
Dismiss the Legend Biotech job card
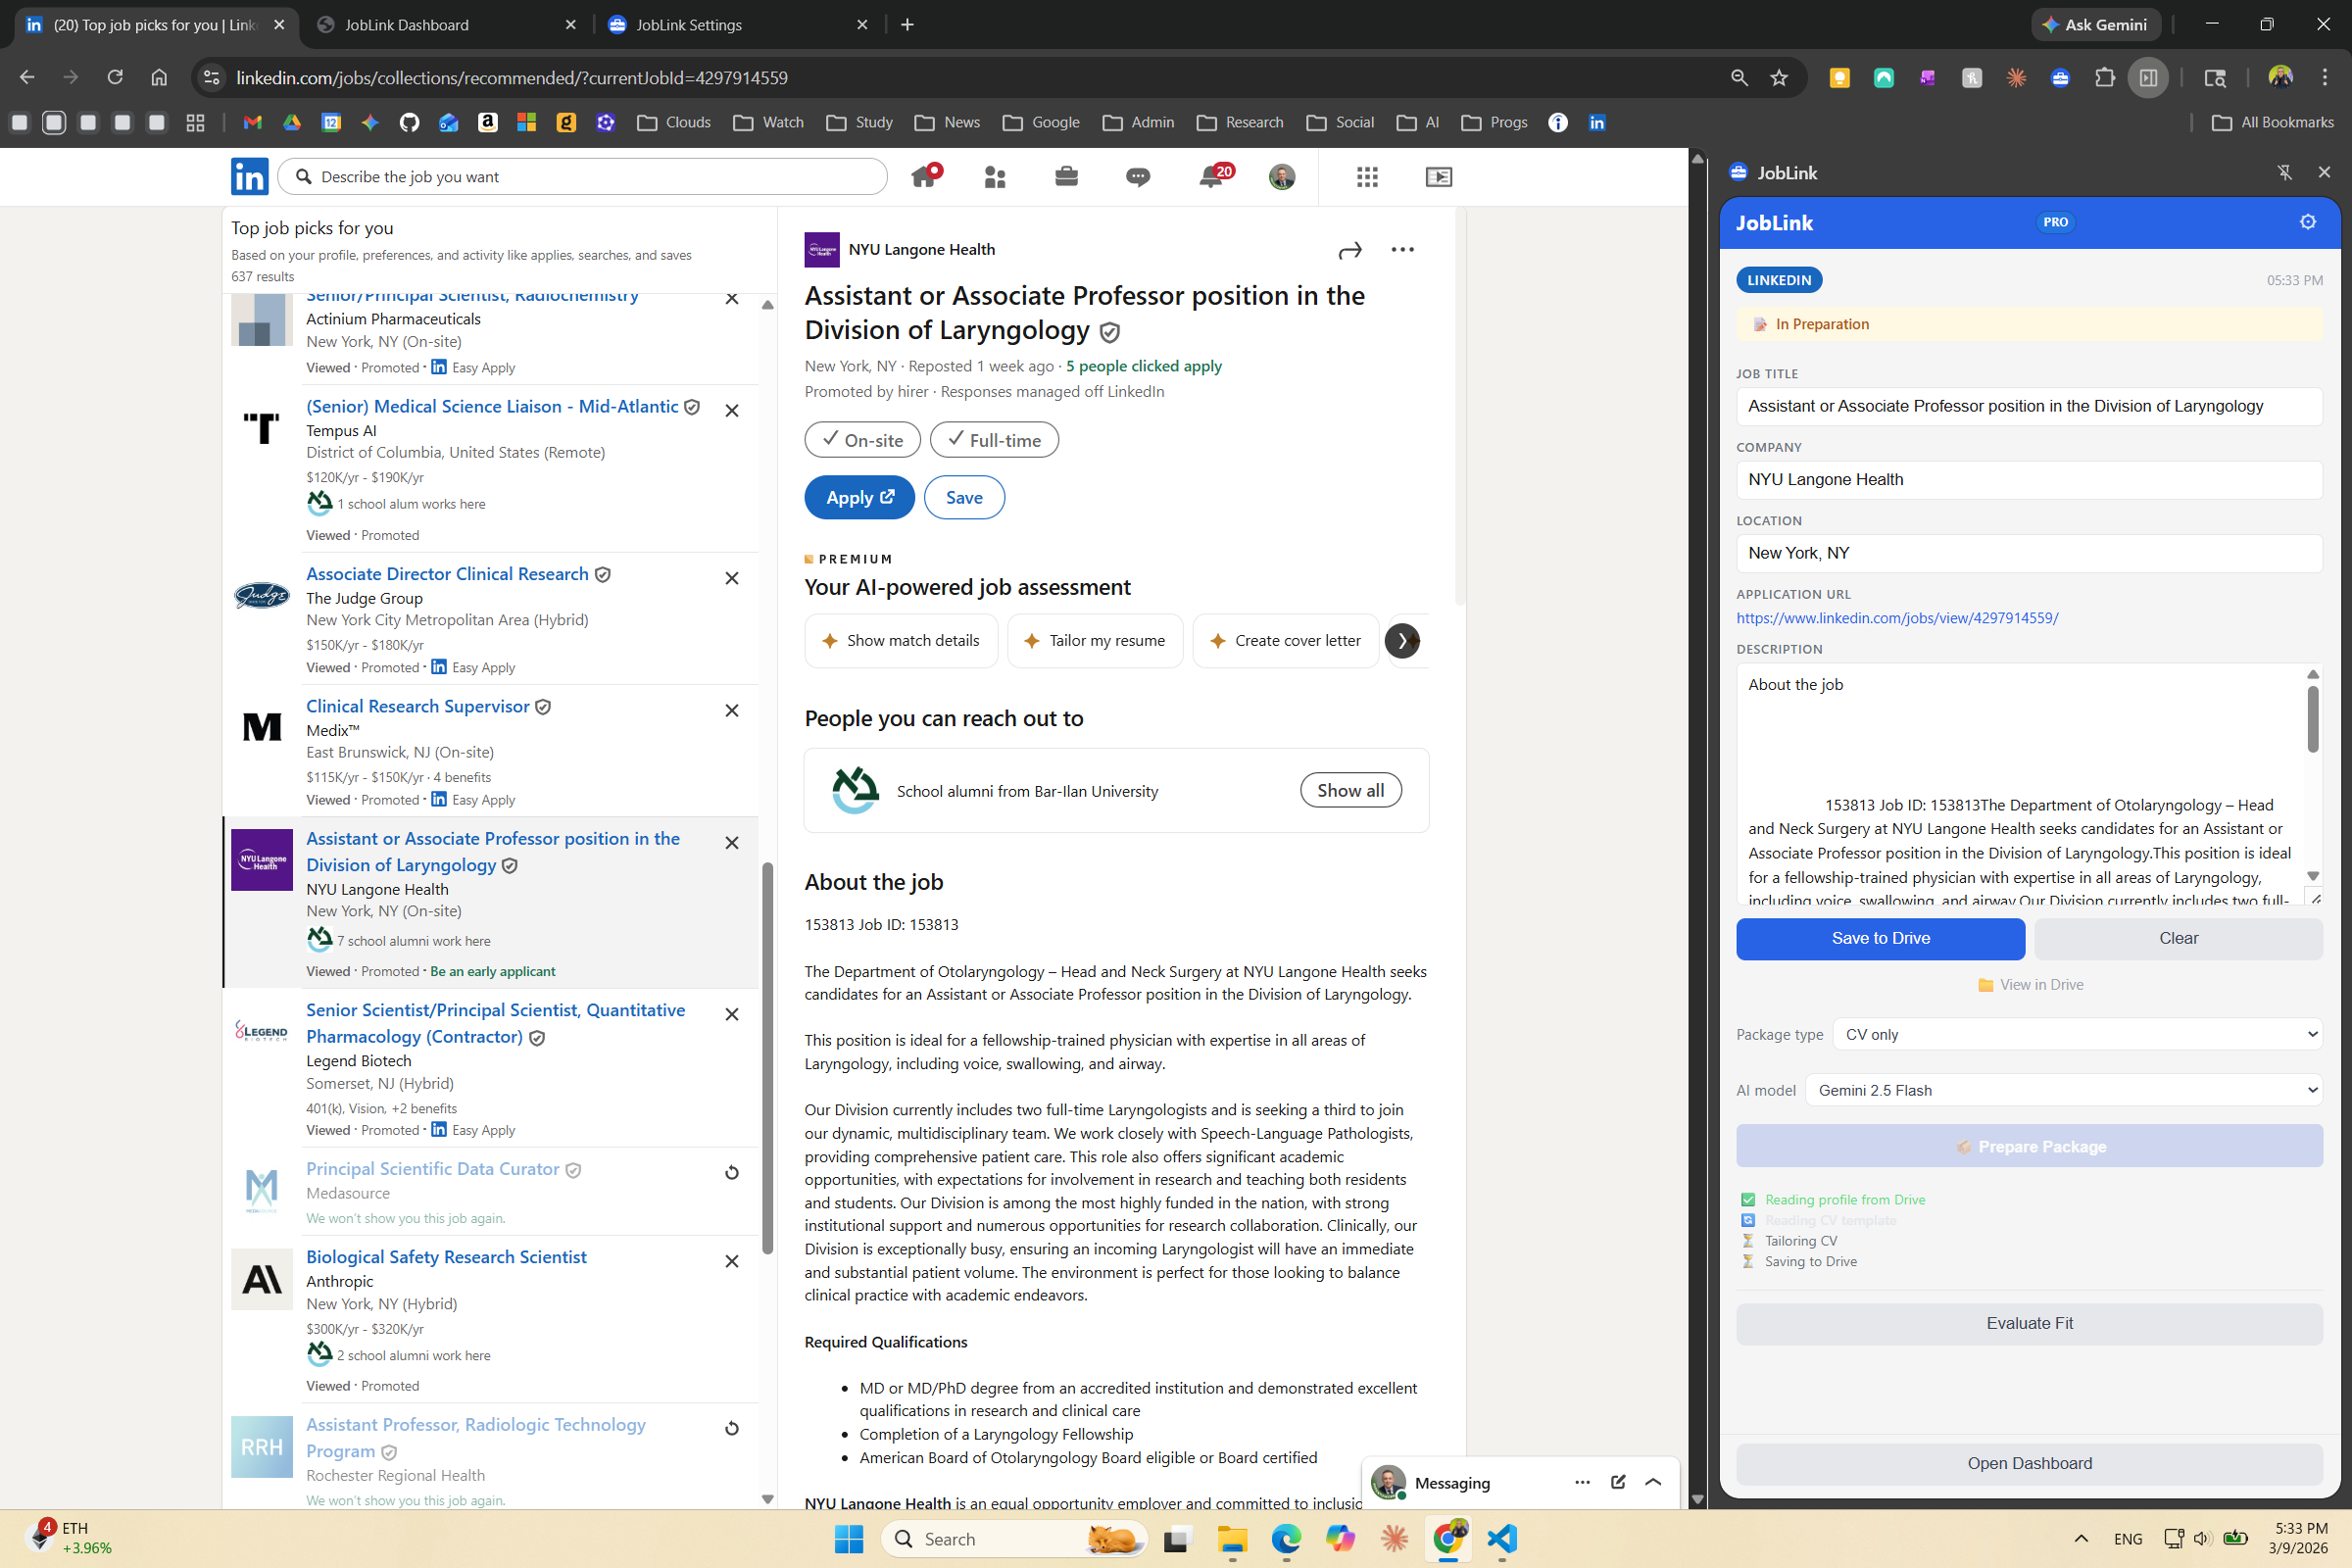pyautogui.click(x=732, y=1015)
